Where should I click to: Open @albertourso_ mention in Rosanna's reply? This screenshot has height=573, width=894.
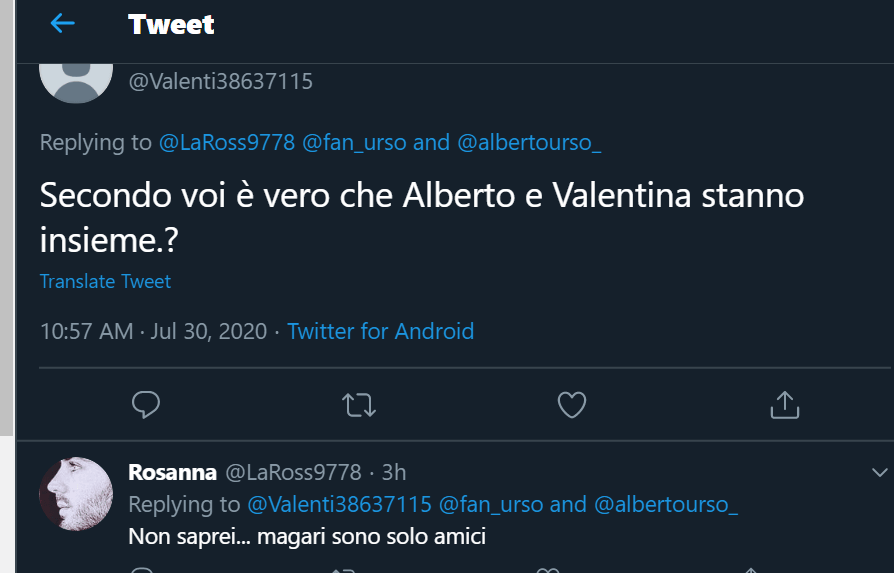pyautogui.click(x=666, y=504)
